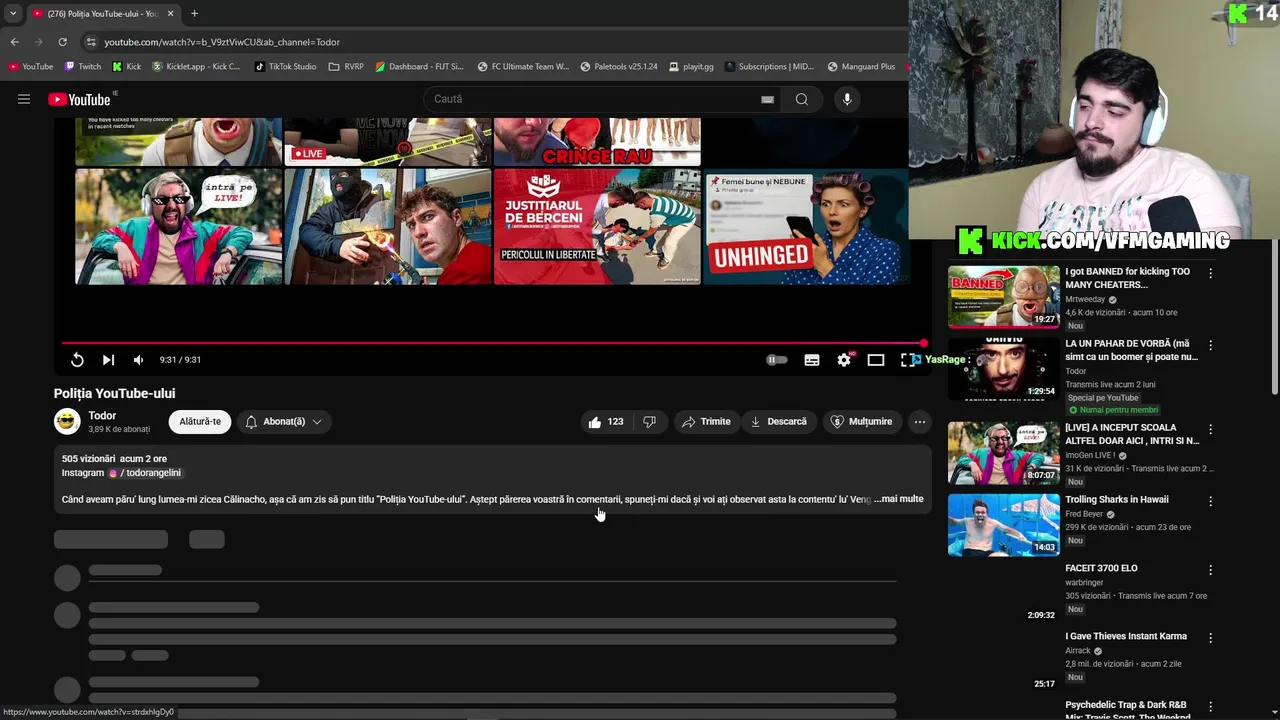Screen dimensions: 1280x720
Task: Open 'FACEIT 3700 ELO' video title
Action: tap(1101, 568)
